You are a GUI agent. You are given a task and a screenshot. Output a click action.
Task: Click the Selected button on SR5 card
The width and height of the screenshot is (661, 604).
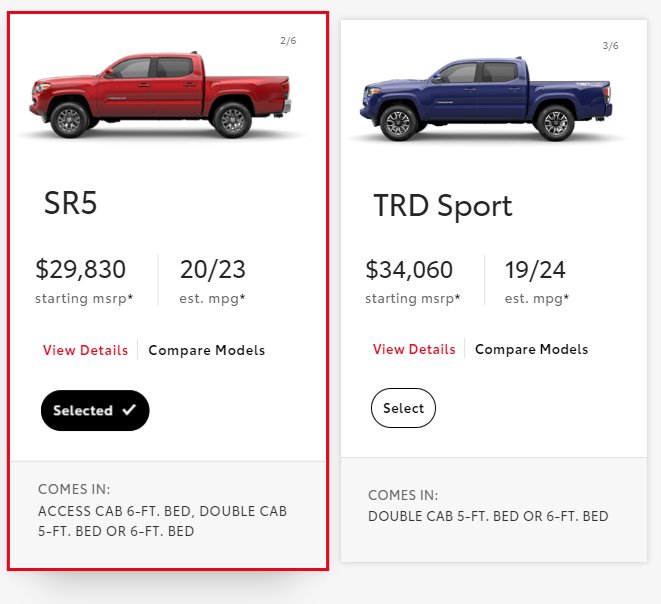click(95, 410)
